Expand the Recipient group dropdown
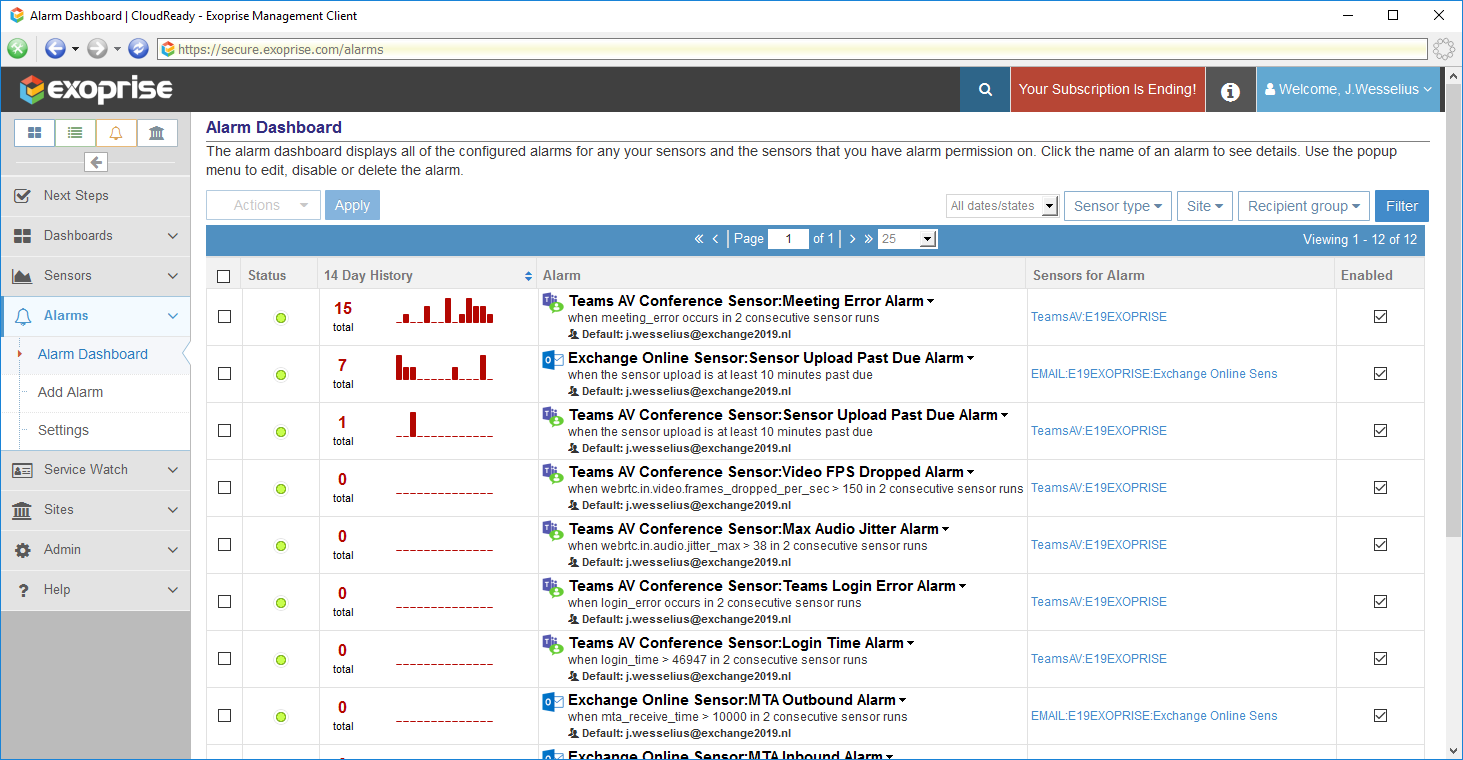1463x760 pixels. click(1303, 206)
